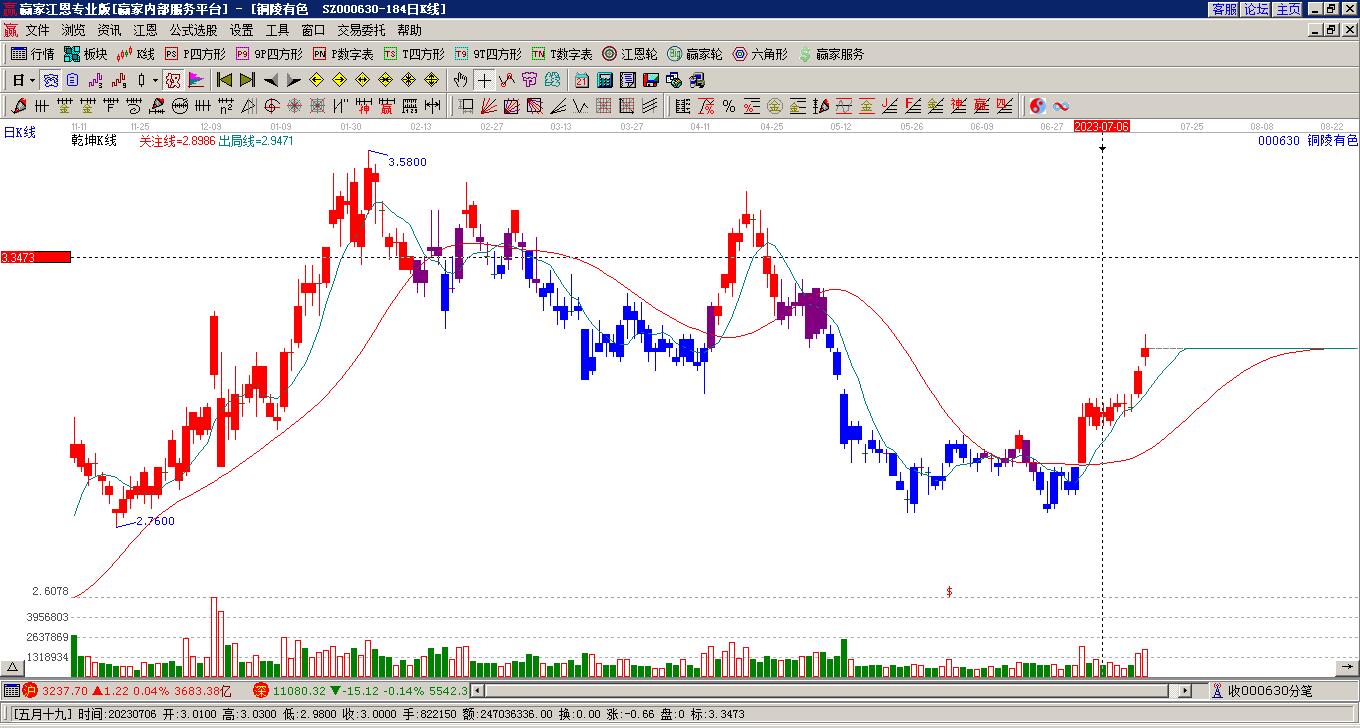Viewport: 1360px width, 728px height.
Task: Open the 设置 menu
Action: tap(241, 30)
